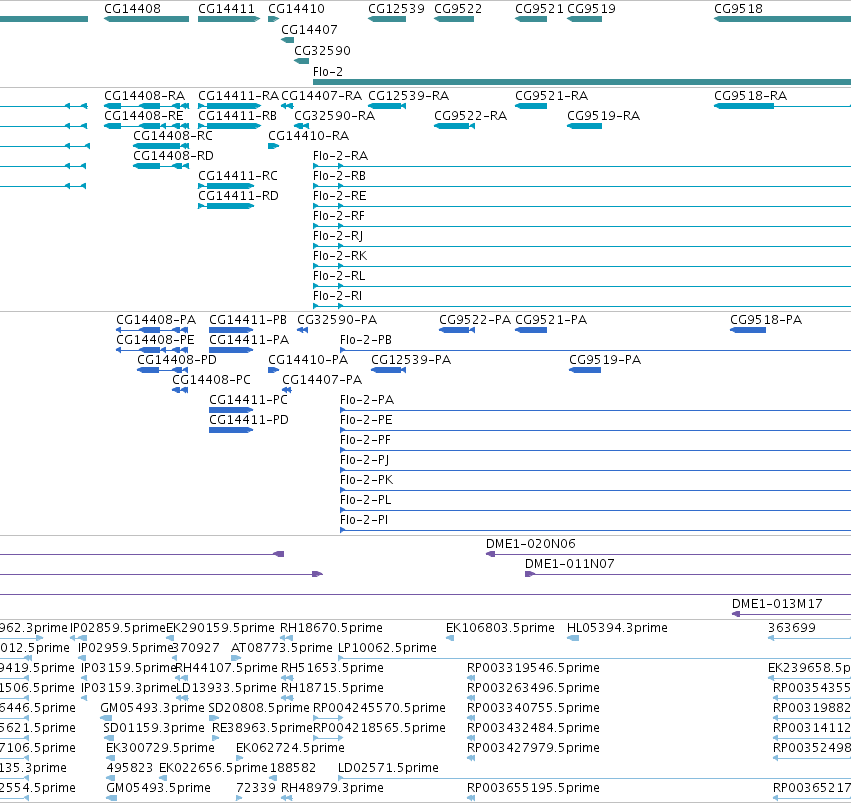Screen dimensions: 851x803
Task: Select the HL05394.3prime EST label
Action: click(617, 628)
